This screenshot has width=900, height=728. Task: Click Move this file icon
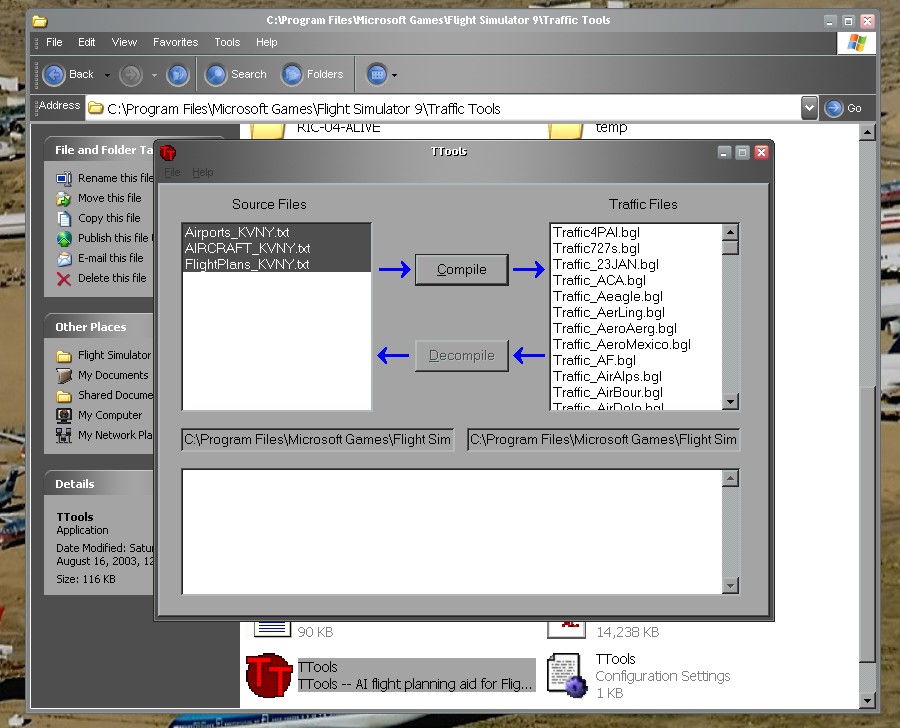[64, 199]
